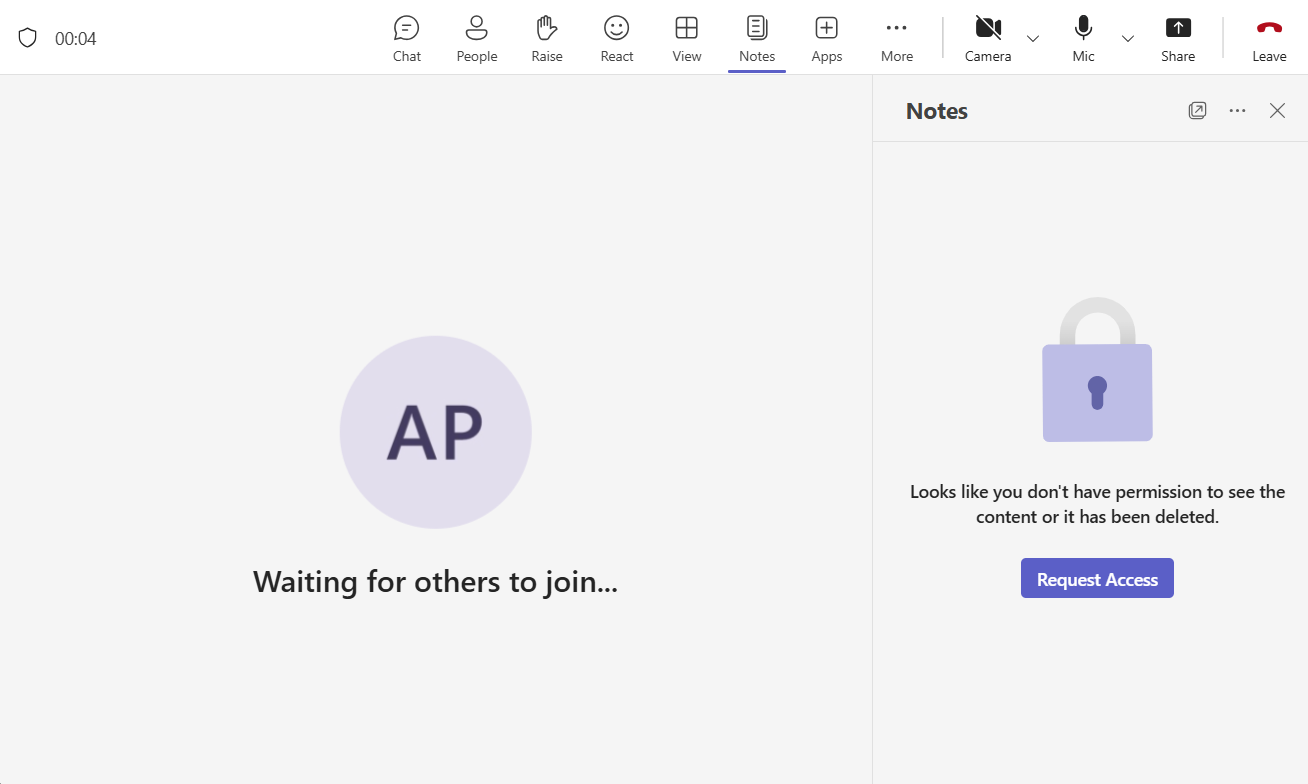Click the permission denied message text
Image resolution: width=1308 pixels, height=784 pixels.
[x=1097, y=504]
